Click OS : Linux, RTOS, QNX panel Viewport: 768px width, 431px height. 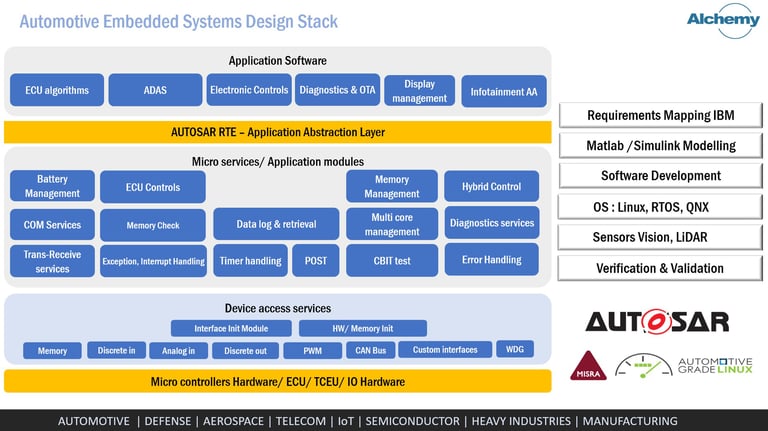[x=660, y=207]
